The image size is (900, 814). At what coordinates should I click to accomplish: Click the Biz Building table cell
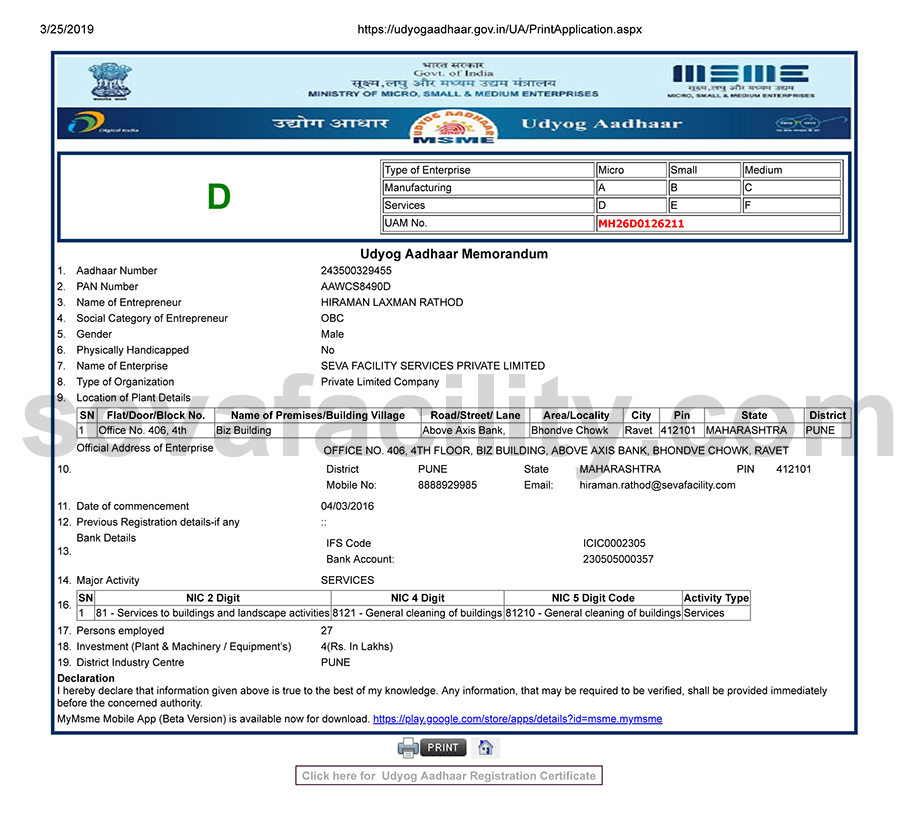(317, 431)
